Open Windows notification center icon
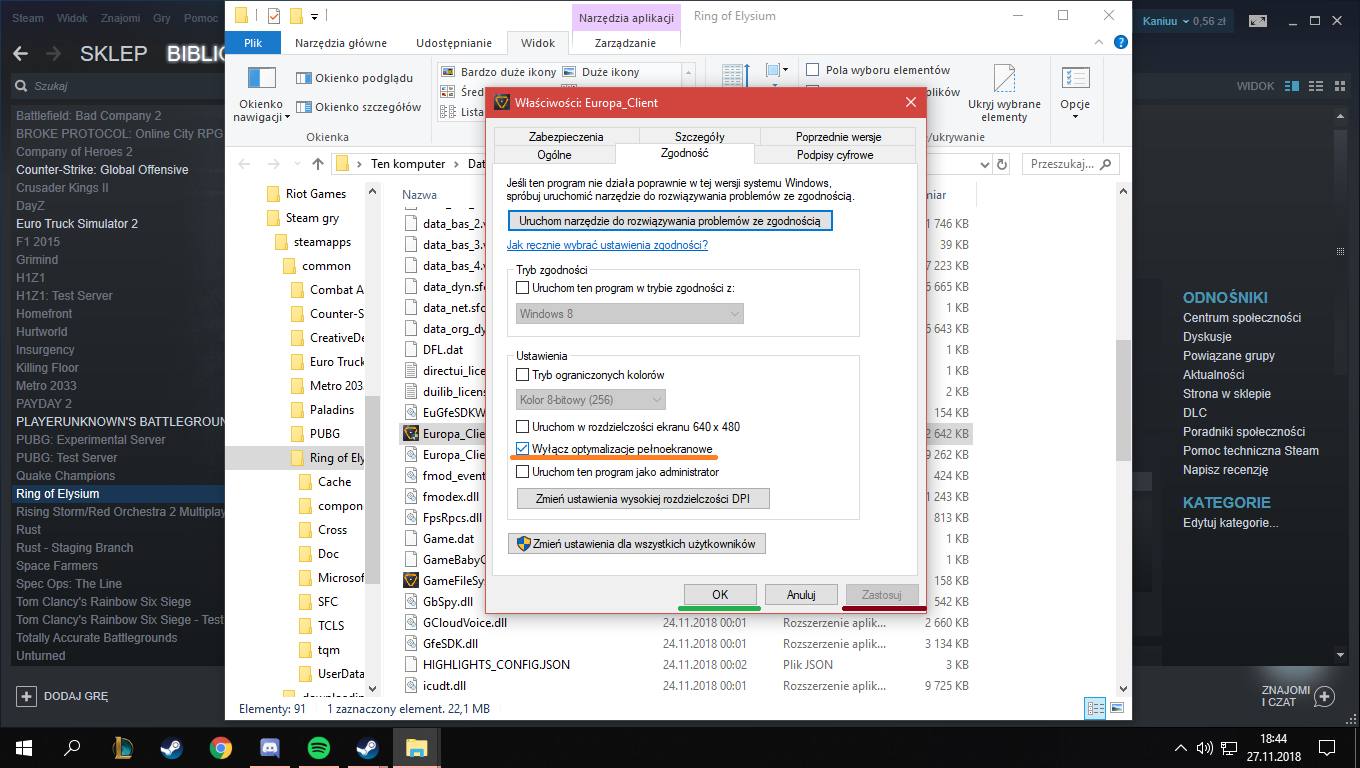 click(x=1326, y=748)
